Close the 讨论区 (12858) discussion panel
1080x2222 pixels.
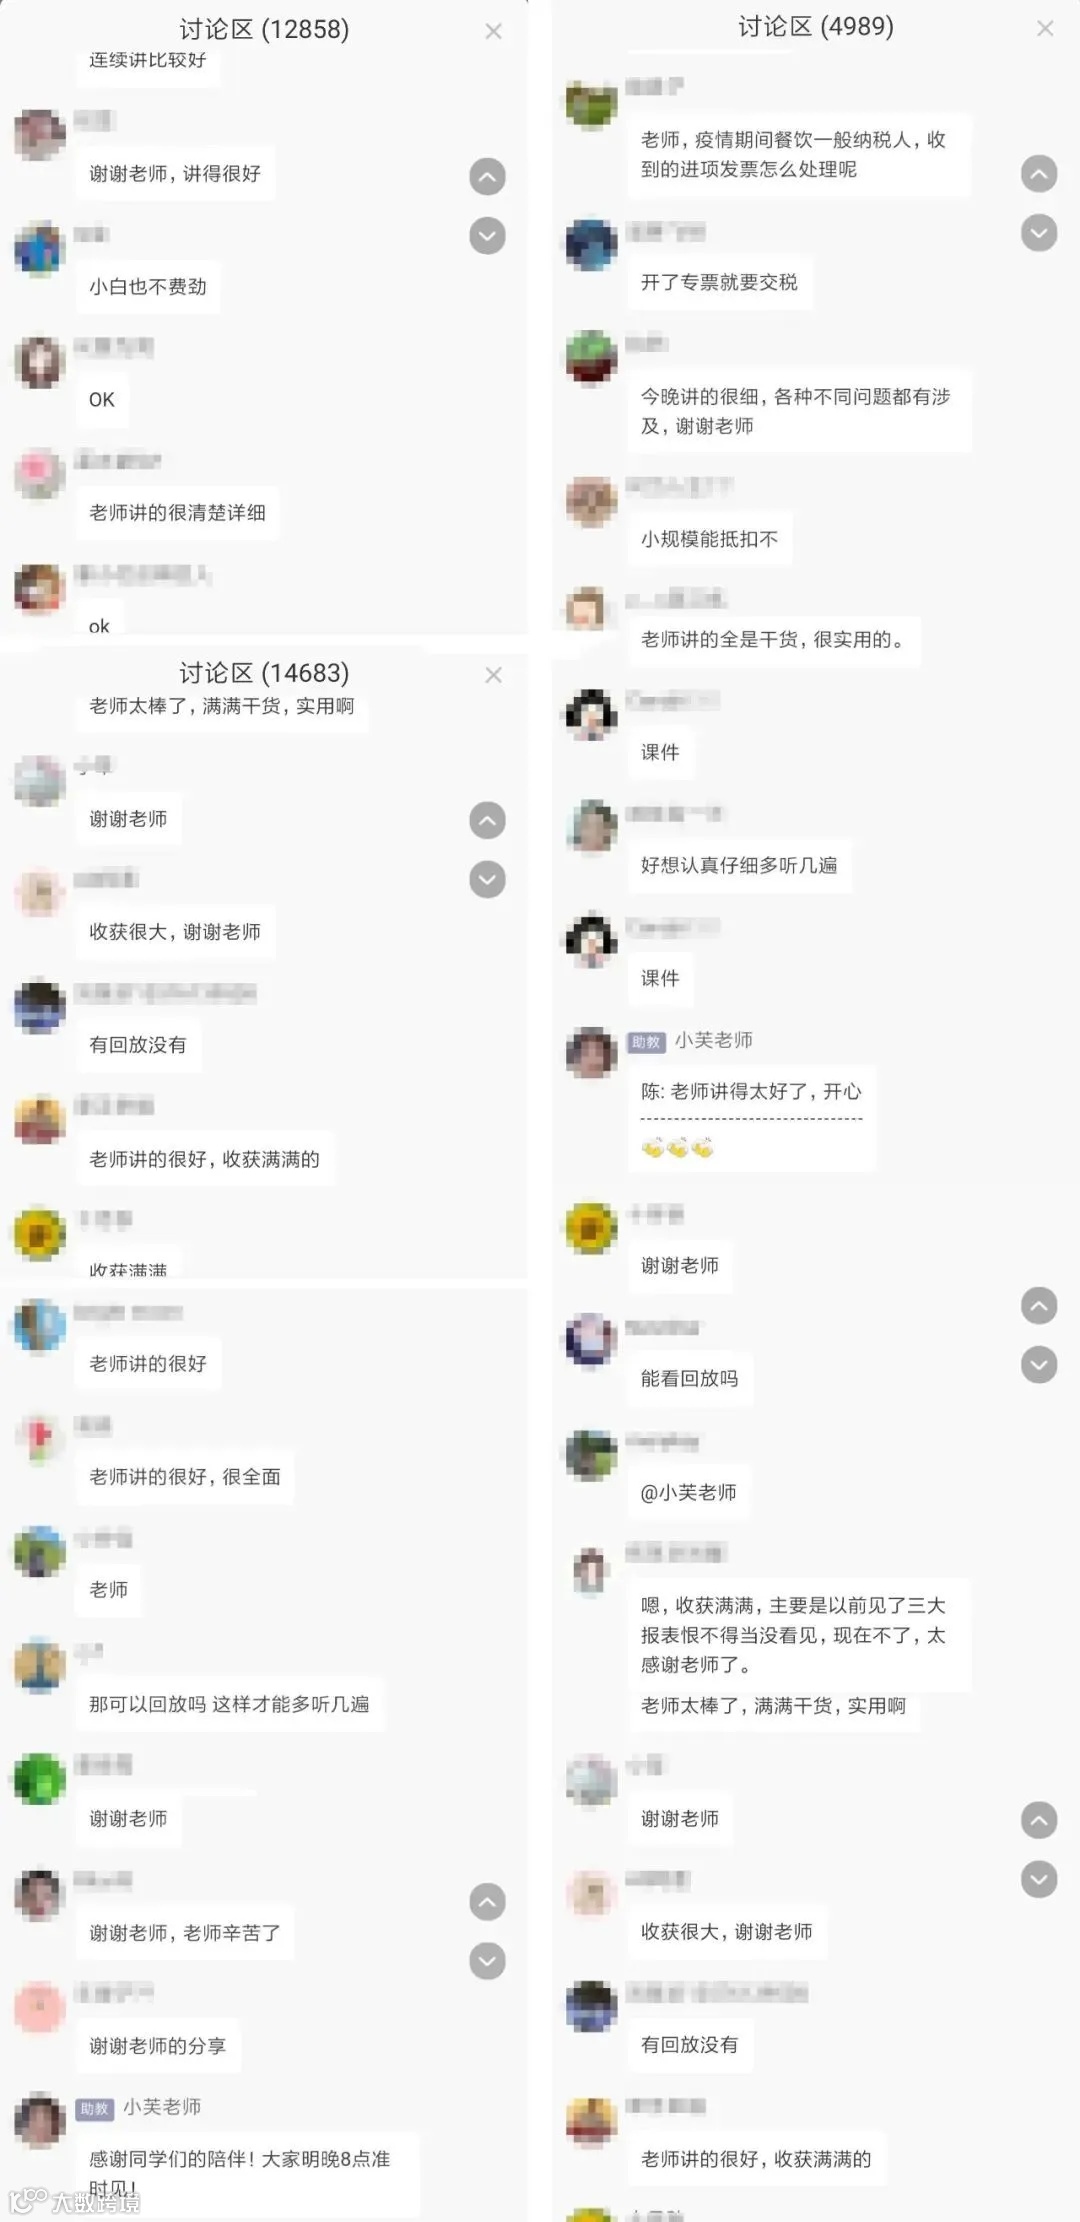pyautogui.click(x=493, y=32)
